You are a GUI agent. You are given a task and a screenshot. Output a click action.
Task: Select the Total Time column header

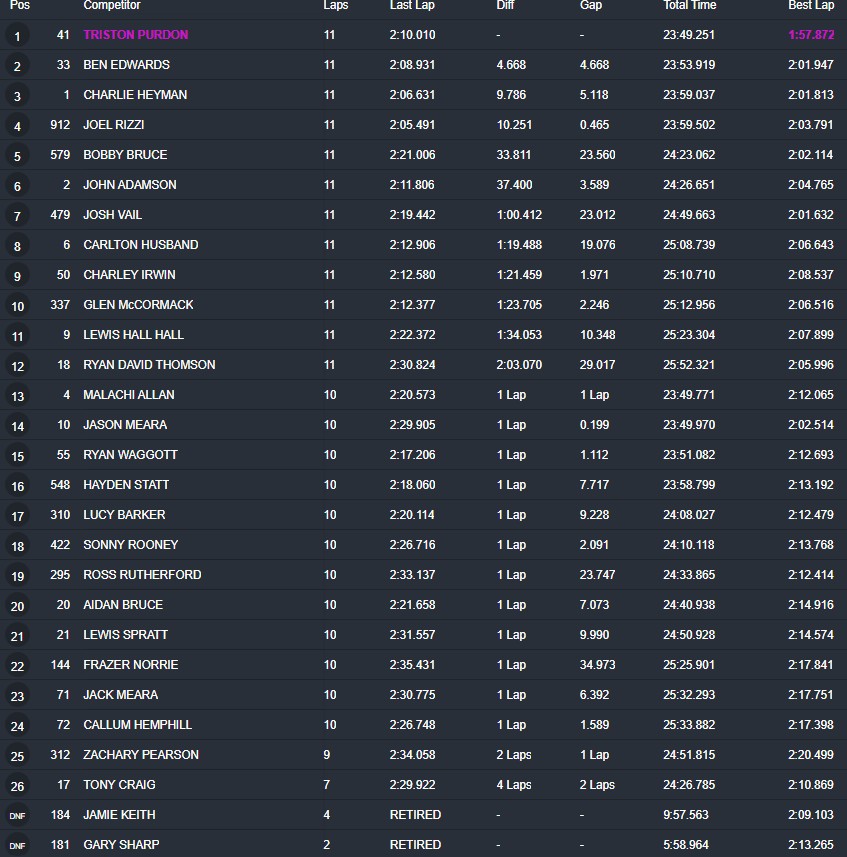[x=691, y=6]
